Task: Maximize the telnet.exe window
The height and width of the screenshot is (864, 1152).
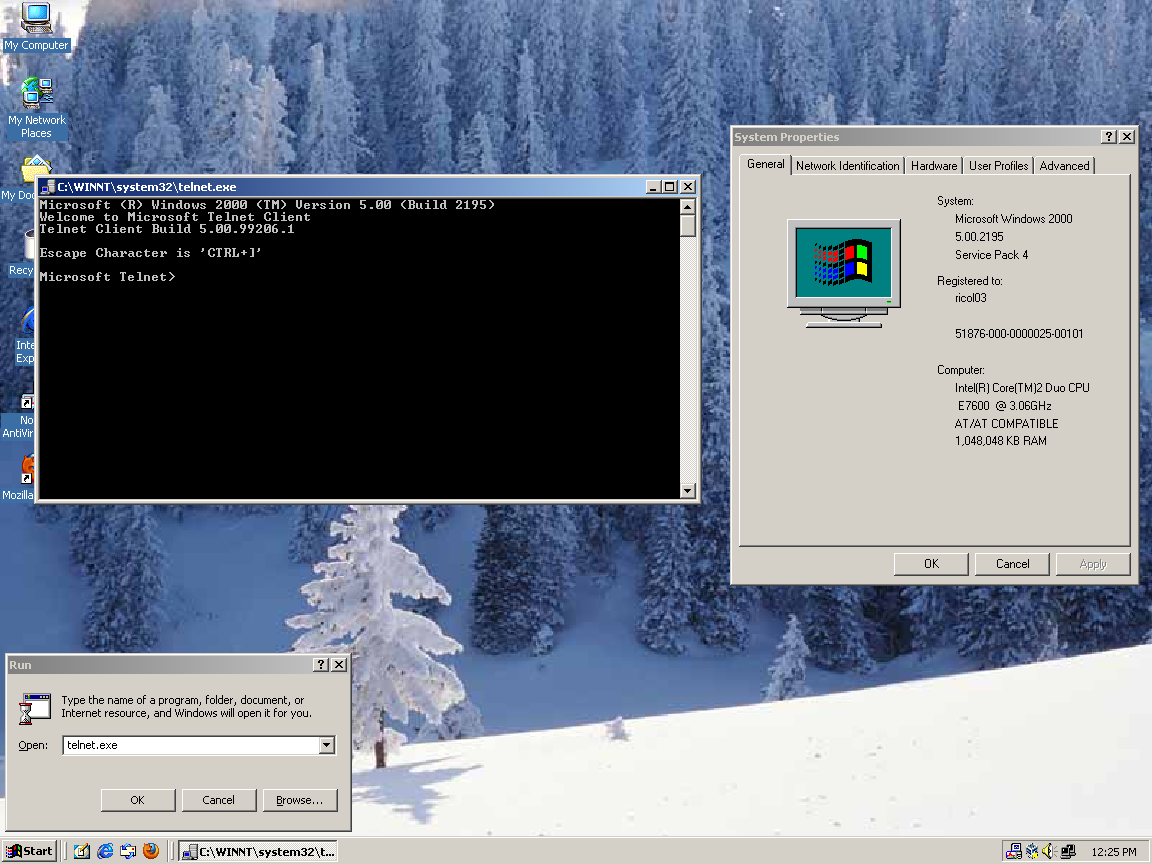Action: [x=669, y=187]
